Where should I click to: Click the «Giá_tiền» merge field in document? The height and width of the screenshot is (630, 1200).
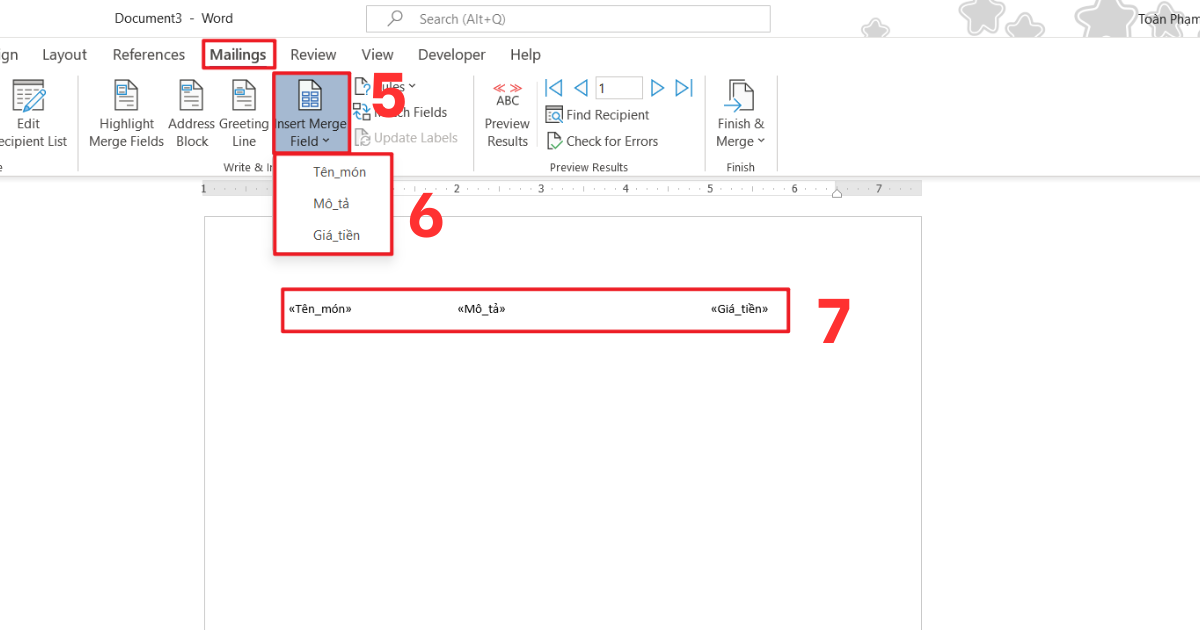click(740, 309)
